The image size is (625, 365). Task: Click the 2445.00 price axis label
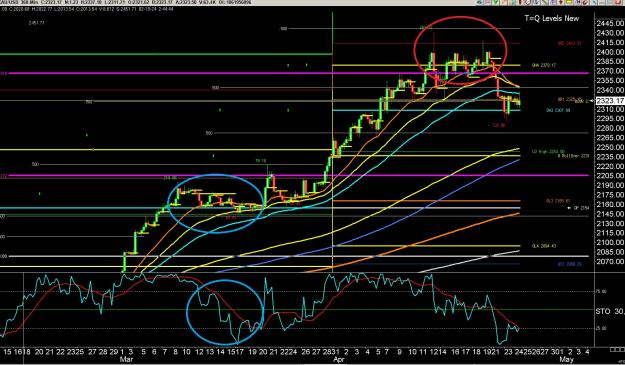point(610,23)
